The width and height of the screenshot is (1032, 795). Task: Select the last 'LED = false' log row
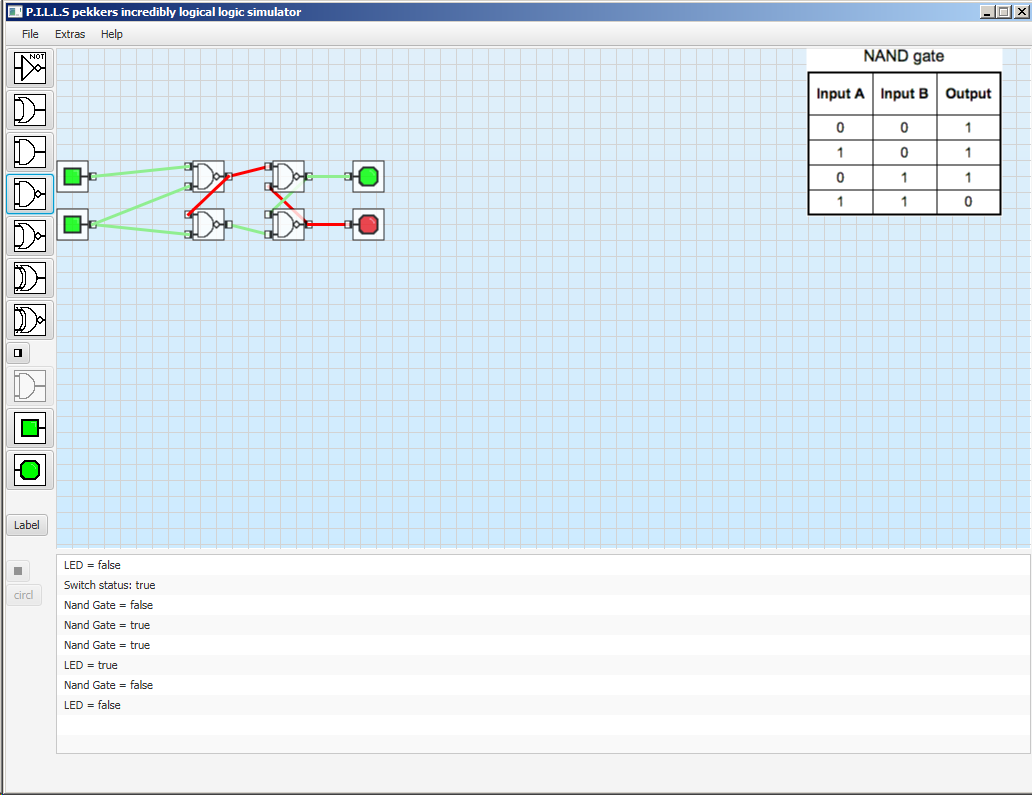(543, 705)
